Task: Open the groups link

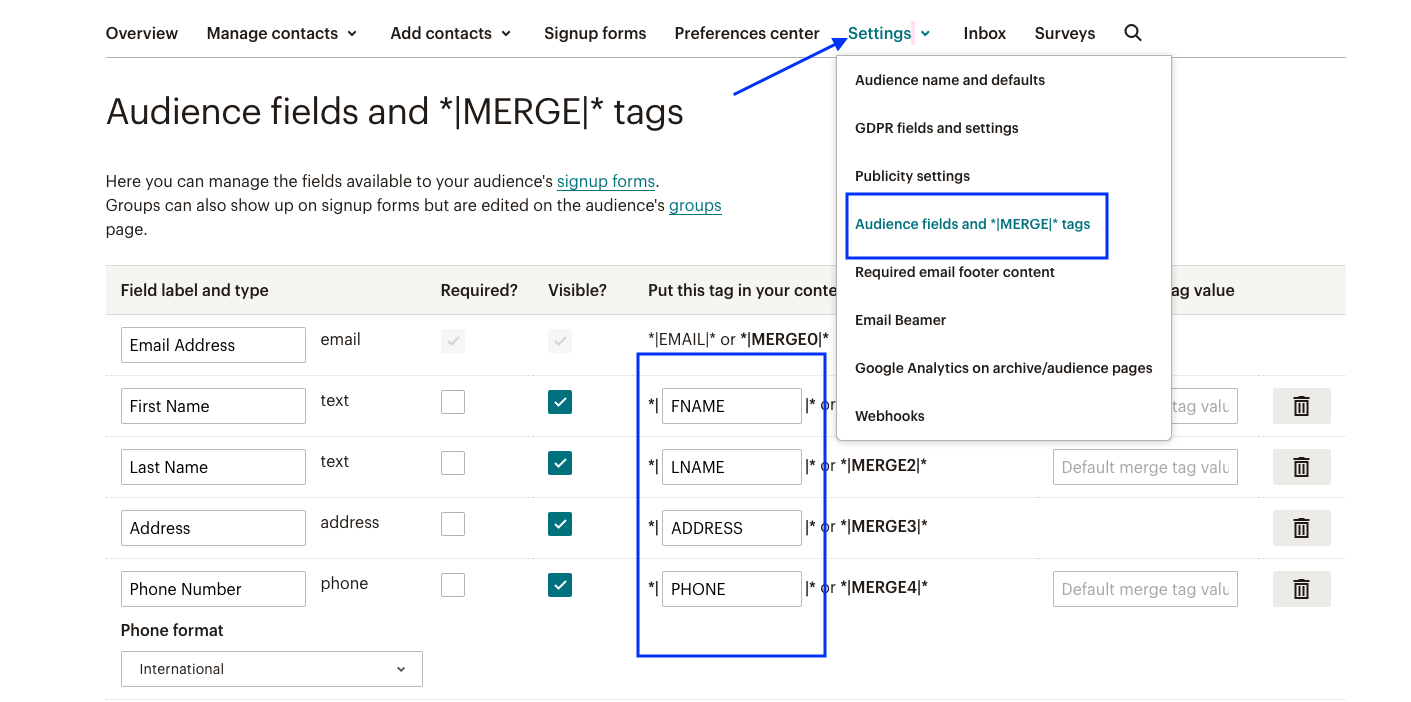Action: (x=695, y=206)
